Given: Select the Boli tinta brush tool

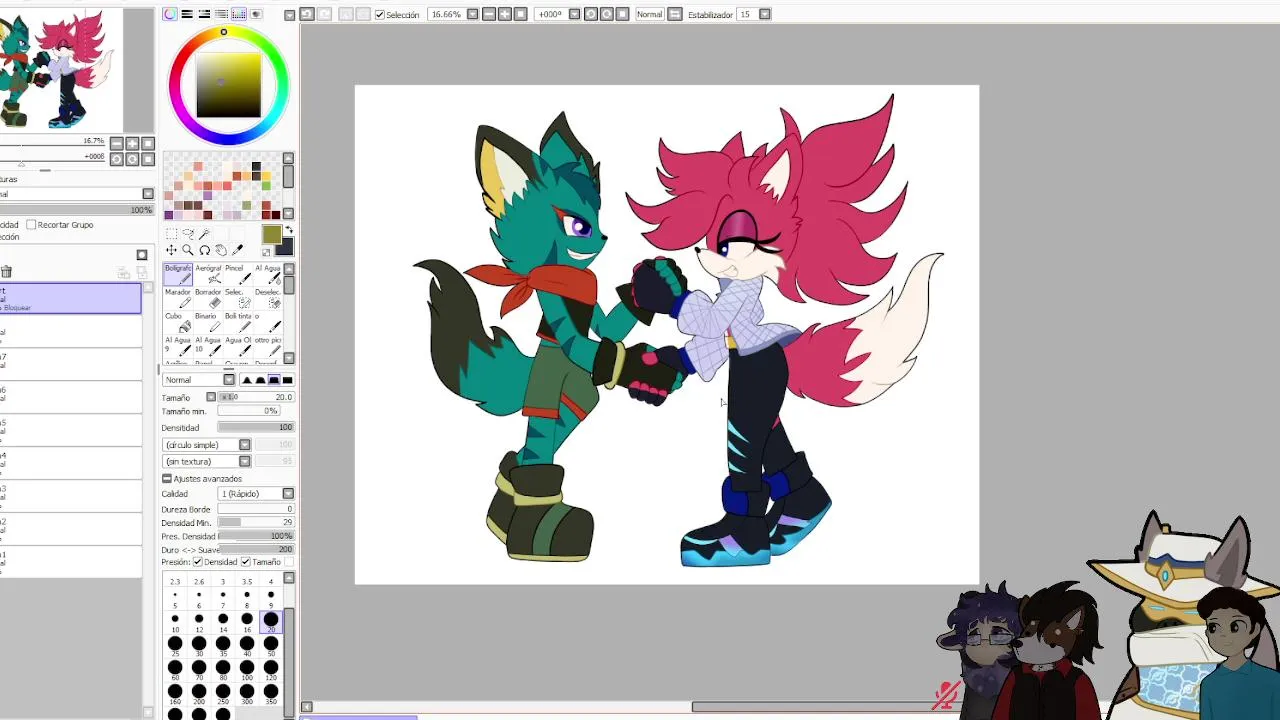Looking at the screenshot, I should (x=240, y=322).
